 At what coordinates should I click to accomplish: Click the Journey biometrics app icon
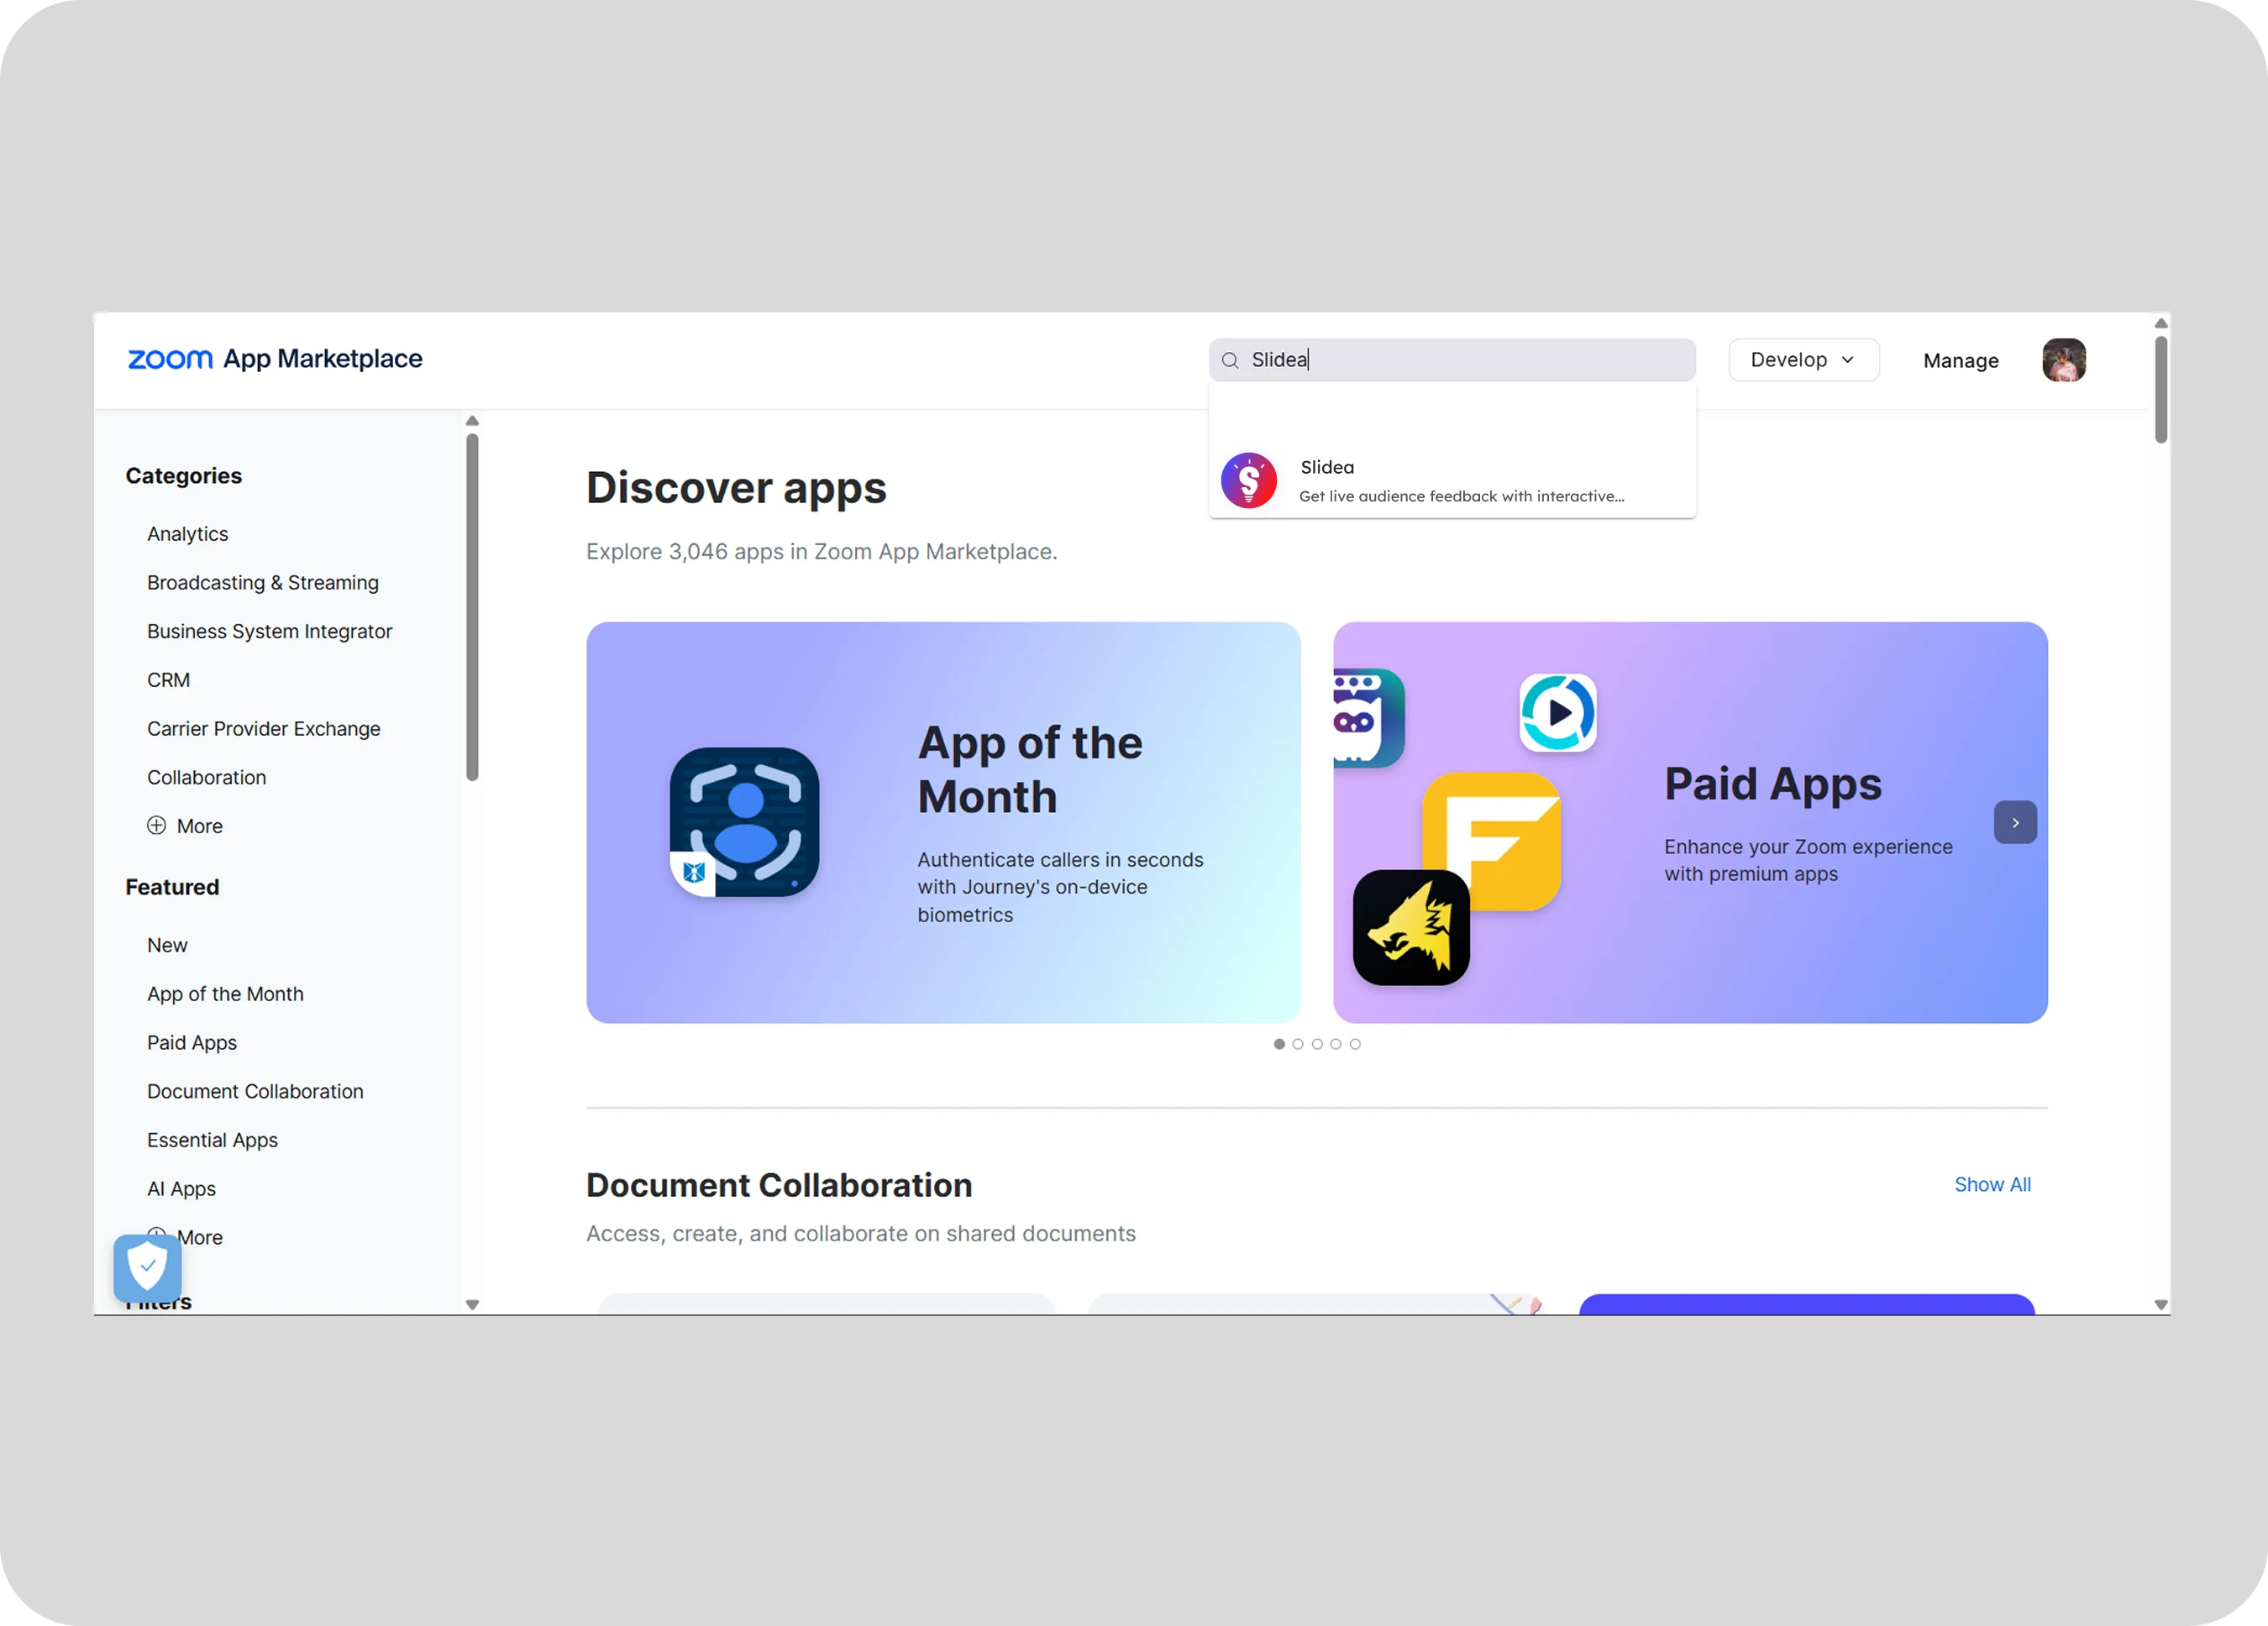click(x=744, y=822)
